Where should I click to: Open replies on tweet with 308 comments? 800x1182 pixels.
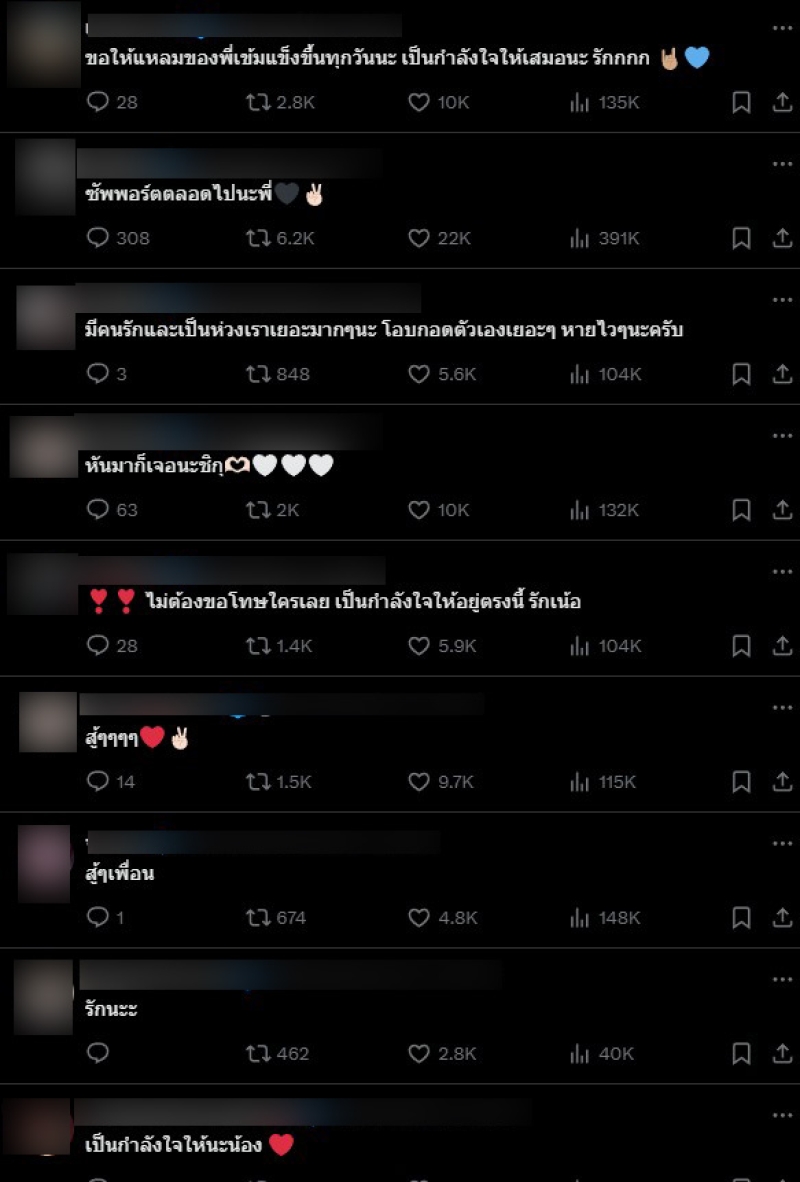(118, 238)
